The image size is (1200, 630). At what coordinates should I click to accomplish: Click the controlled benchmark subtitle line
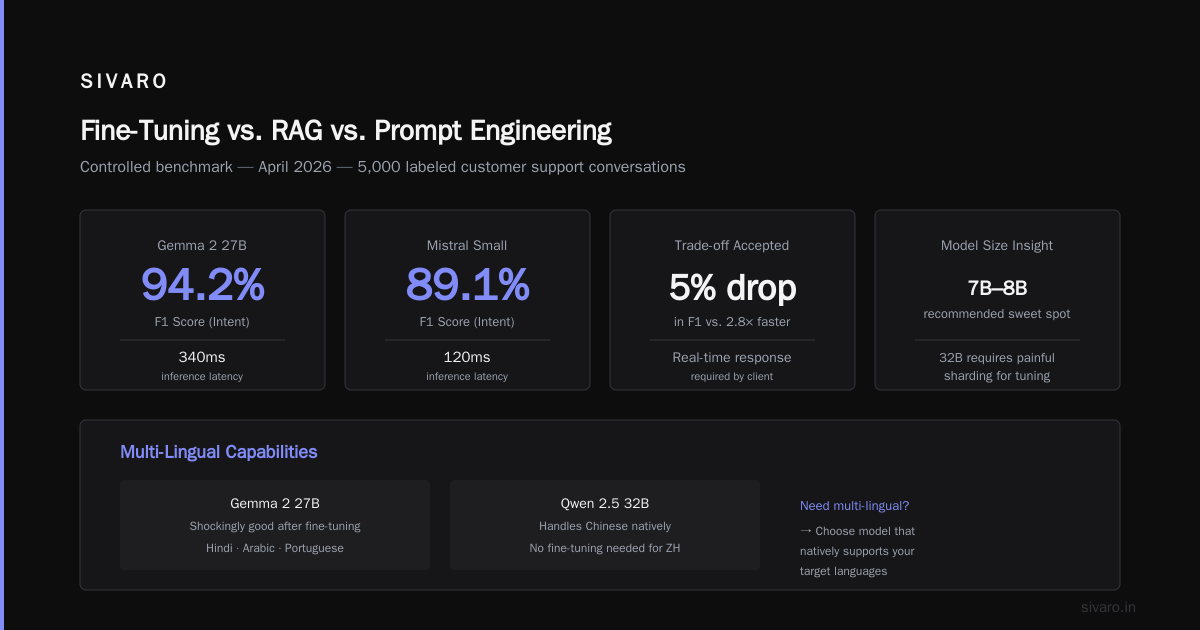(383, 167)
